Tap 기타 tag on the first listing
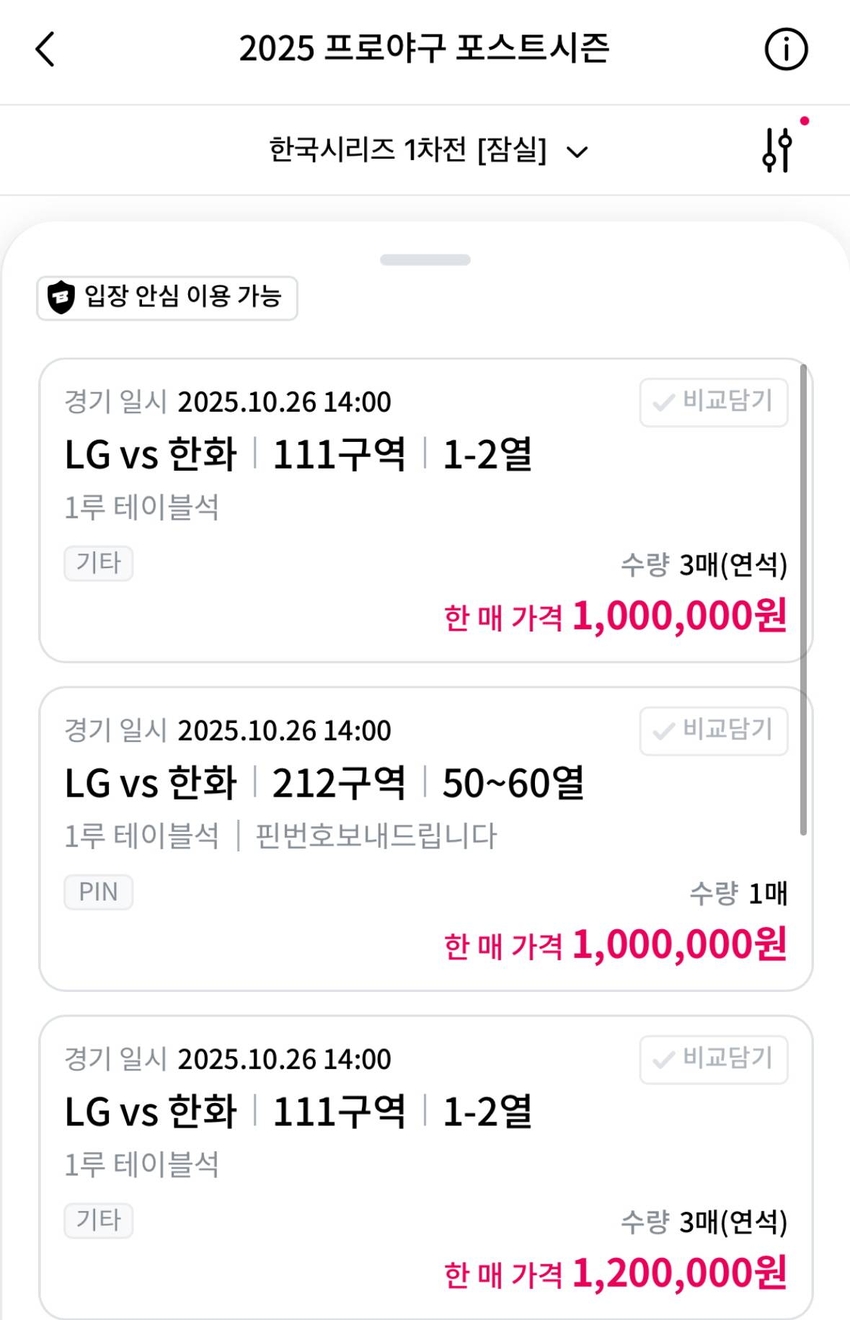Screen dimensions: 850x1320 [x=98, y=563]
